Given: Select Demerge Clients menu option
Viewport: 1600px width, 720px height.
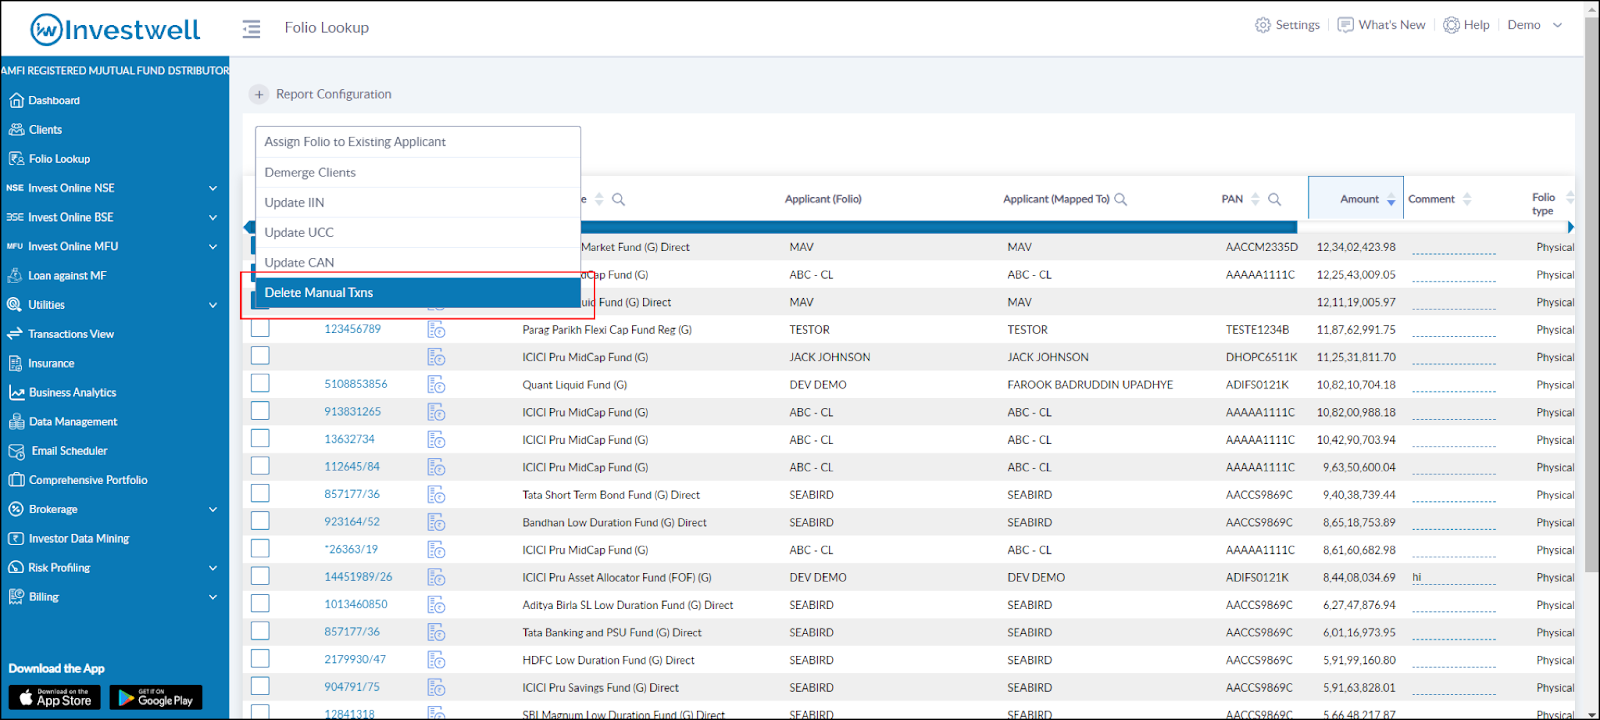Looking at the screenshot, I should point(418,172).
